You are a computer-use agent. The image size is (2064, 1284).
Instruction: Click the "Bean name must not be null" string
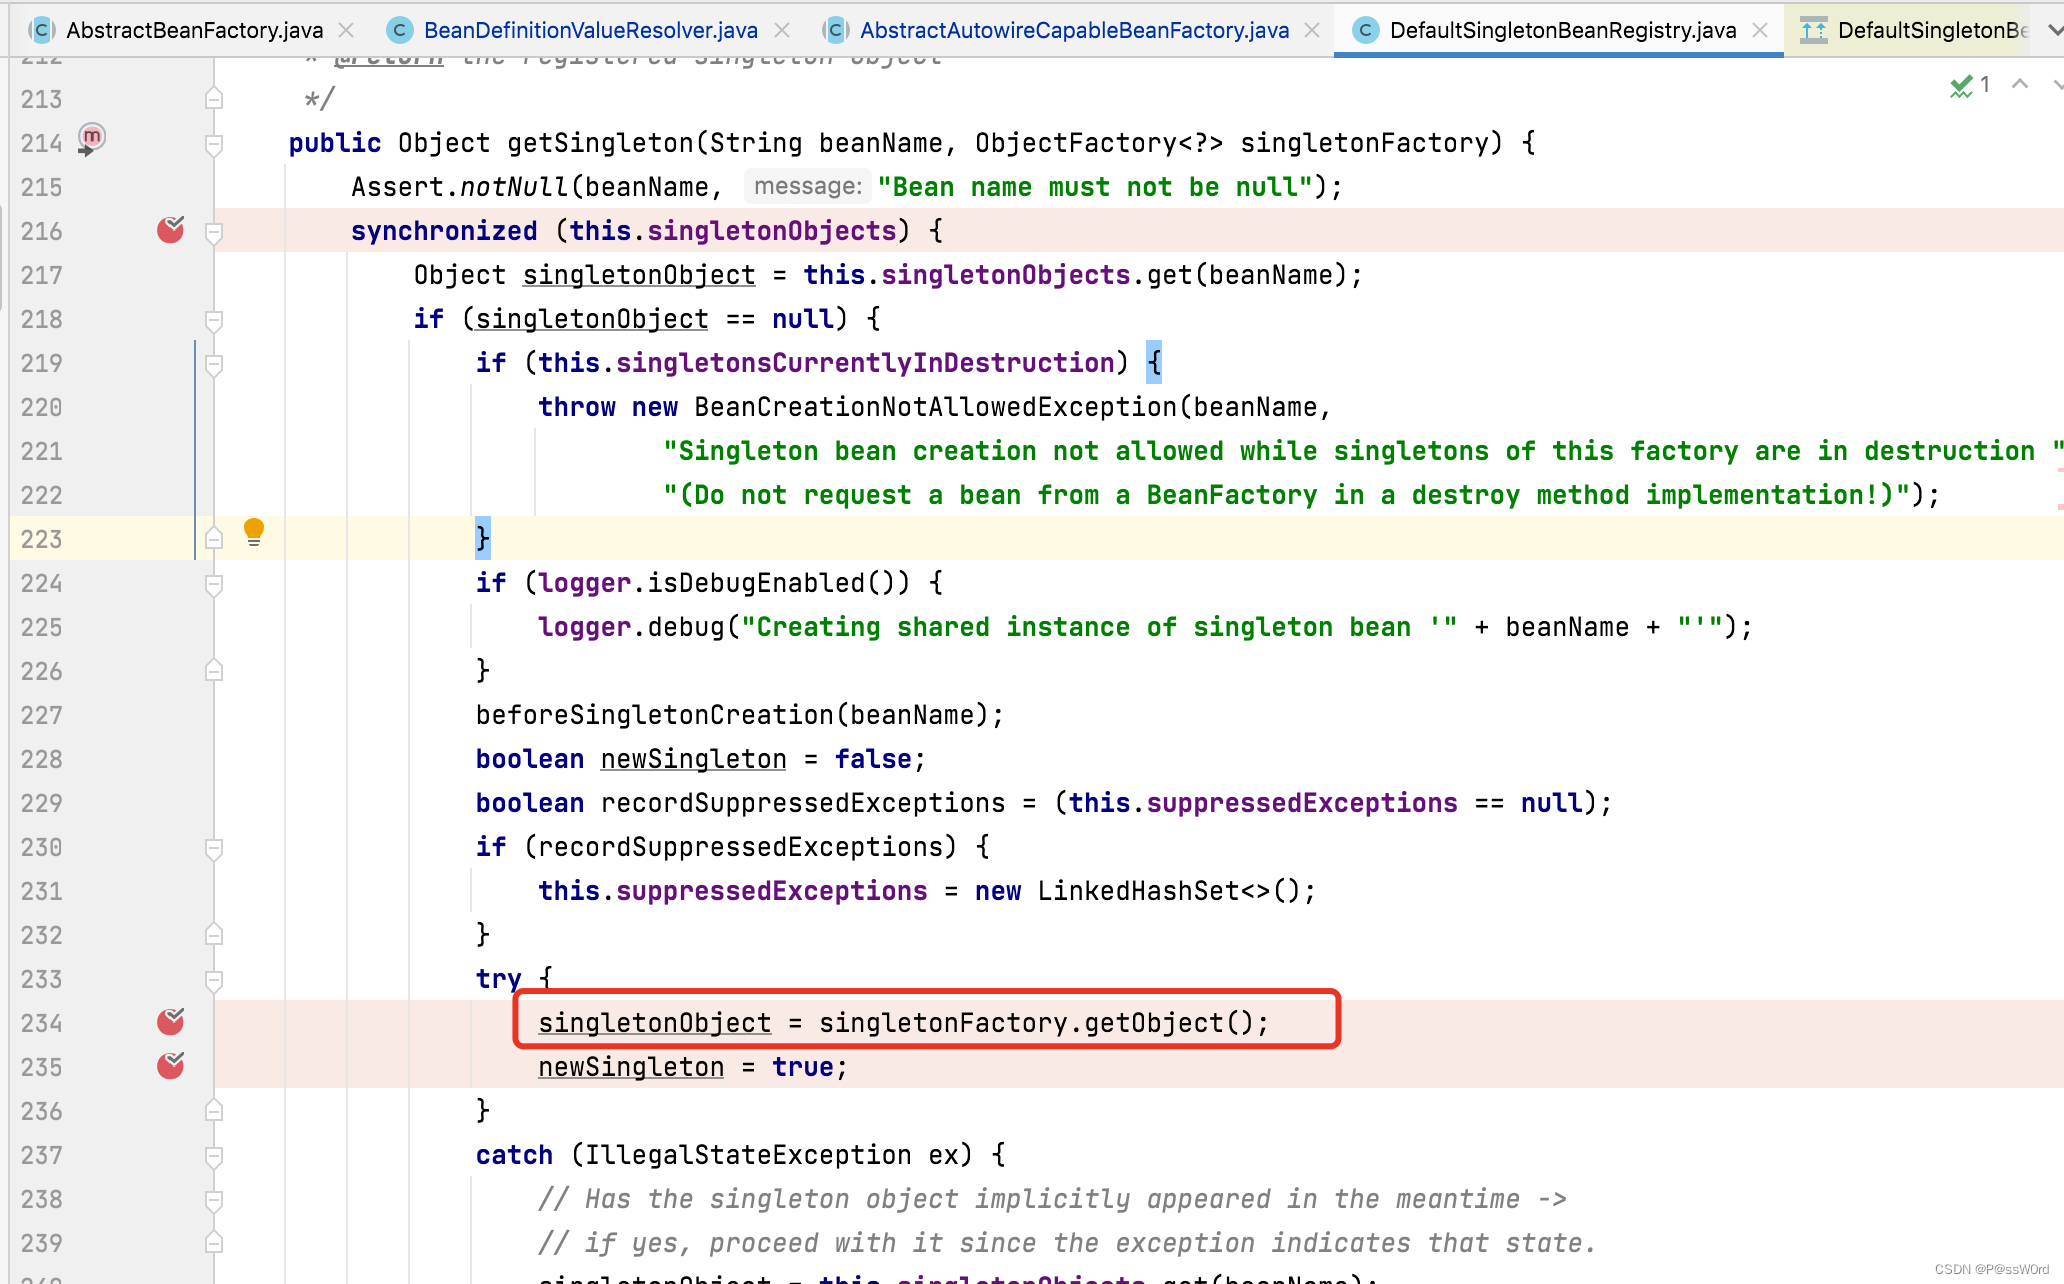point(1095,187)
